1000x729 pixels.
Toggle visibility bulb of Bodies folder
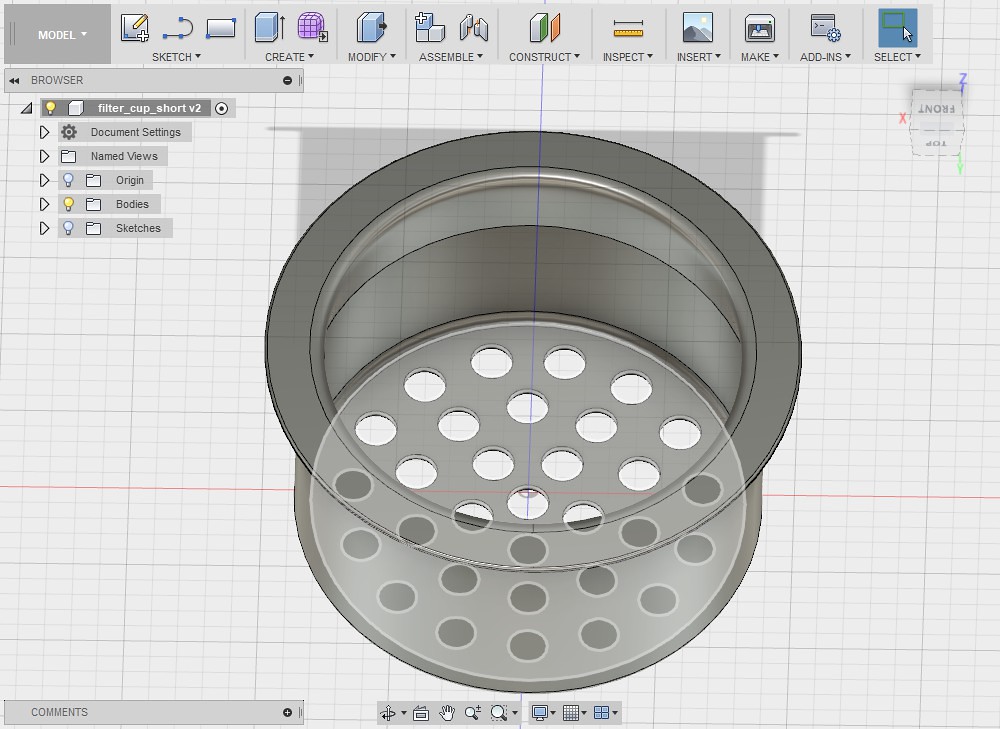point(68,204)
